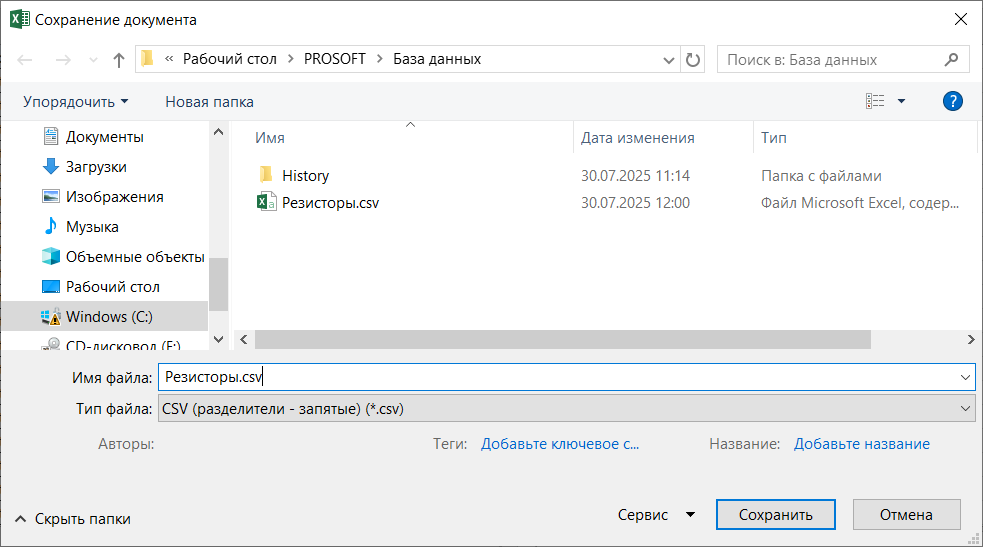Close the Сохранение документа dialog
983x547 pixels.
960,19
